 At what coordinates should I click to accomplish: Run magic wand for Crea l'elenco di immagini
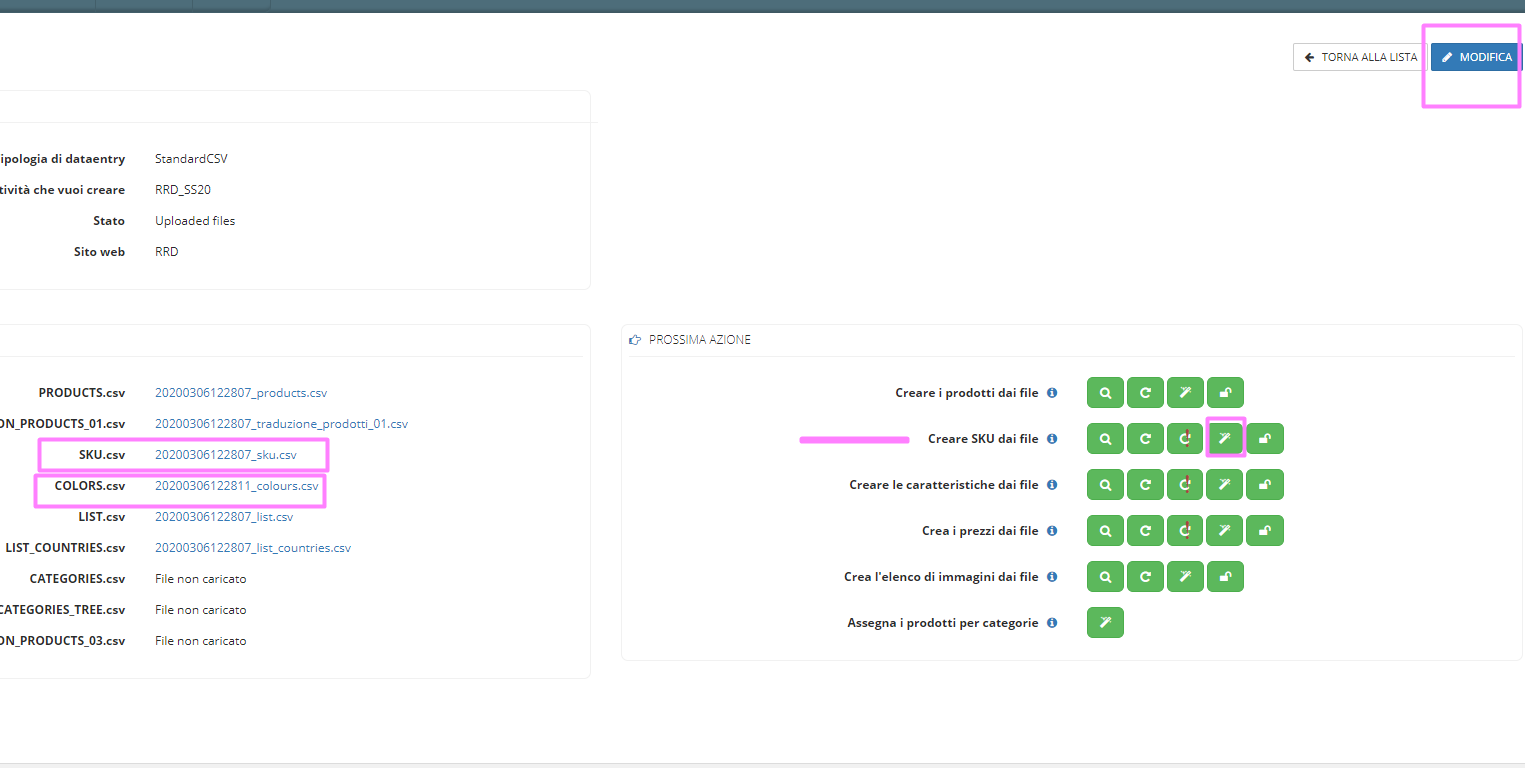coord(1185,577)
